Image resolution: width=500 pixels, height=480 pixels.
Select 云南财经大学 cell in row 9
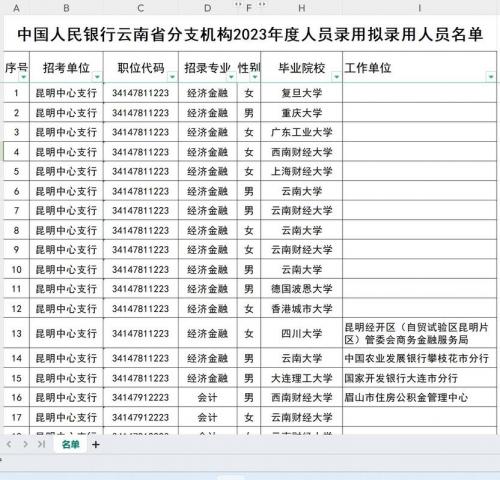pos(302,250)
